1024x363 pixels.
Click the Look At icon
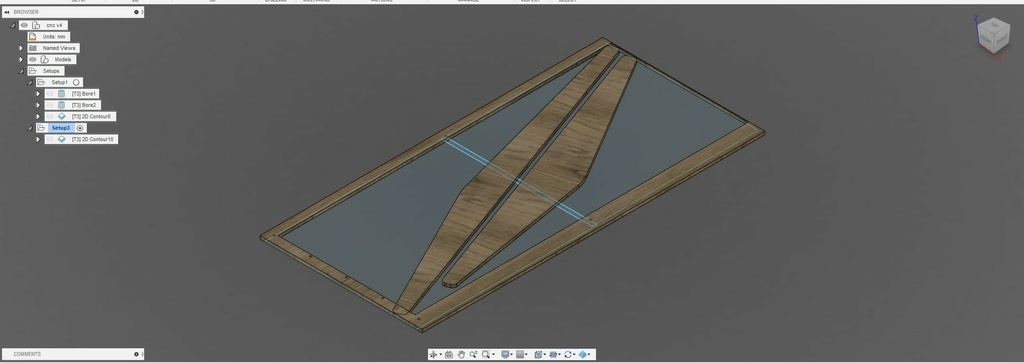click(x=449, y=355)
